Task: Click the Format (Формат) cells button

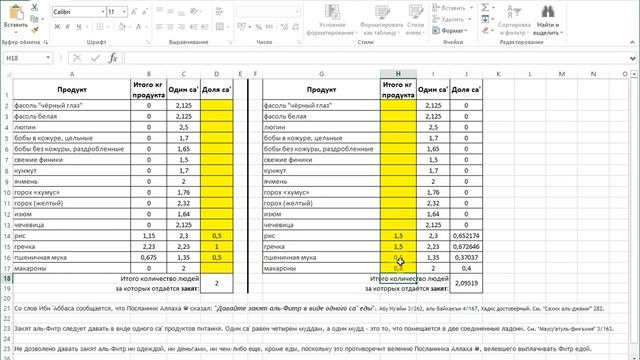Action: pyautogui.click(x=449, y=31)
